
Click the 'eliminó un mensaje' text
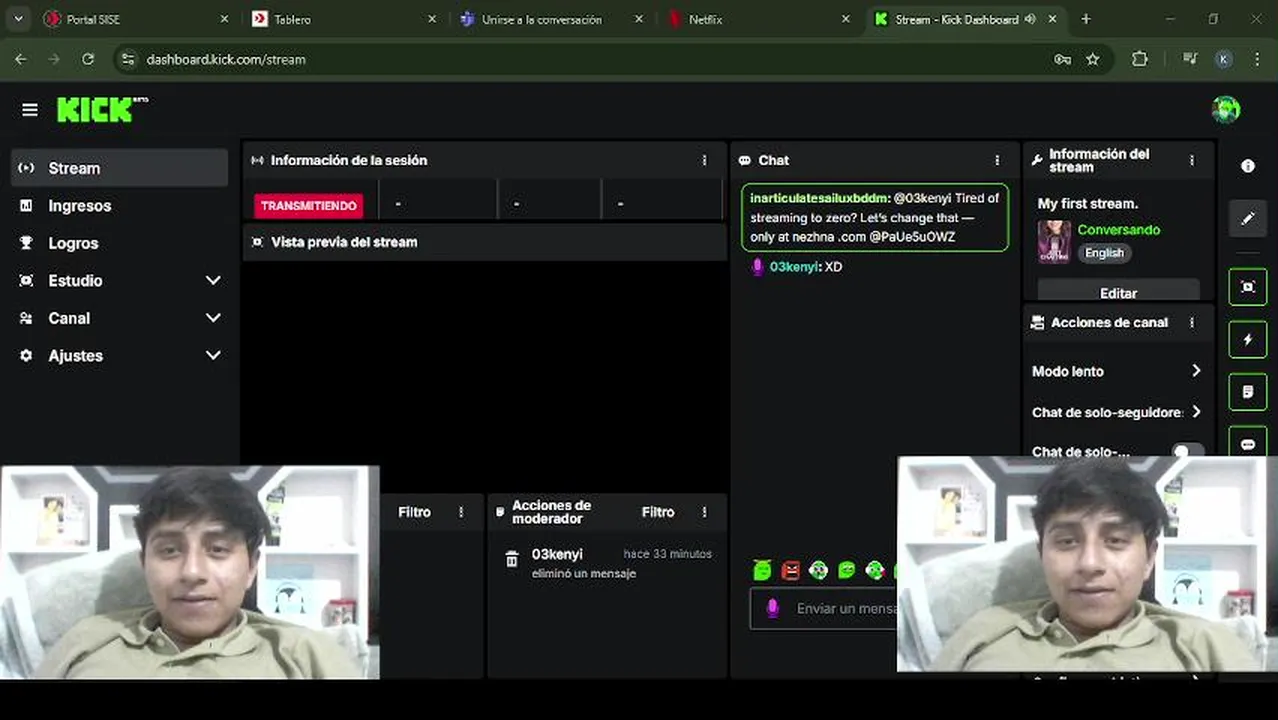pos(584,573)
